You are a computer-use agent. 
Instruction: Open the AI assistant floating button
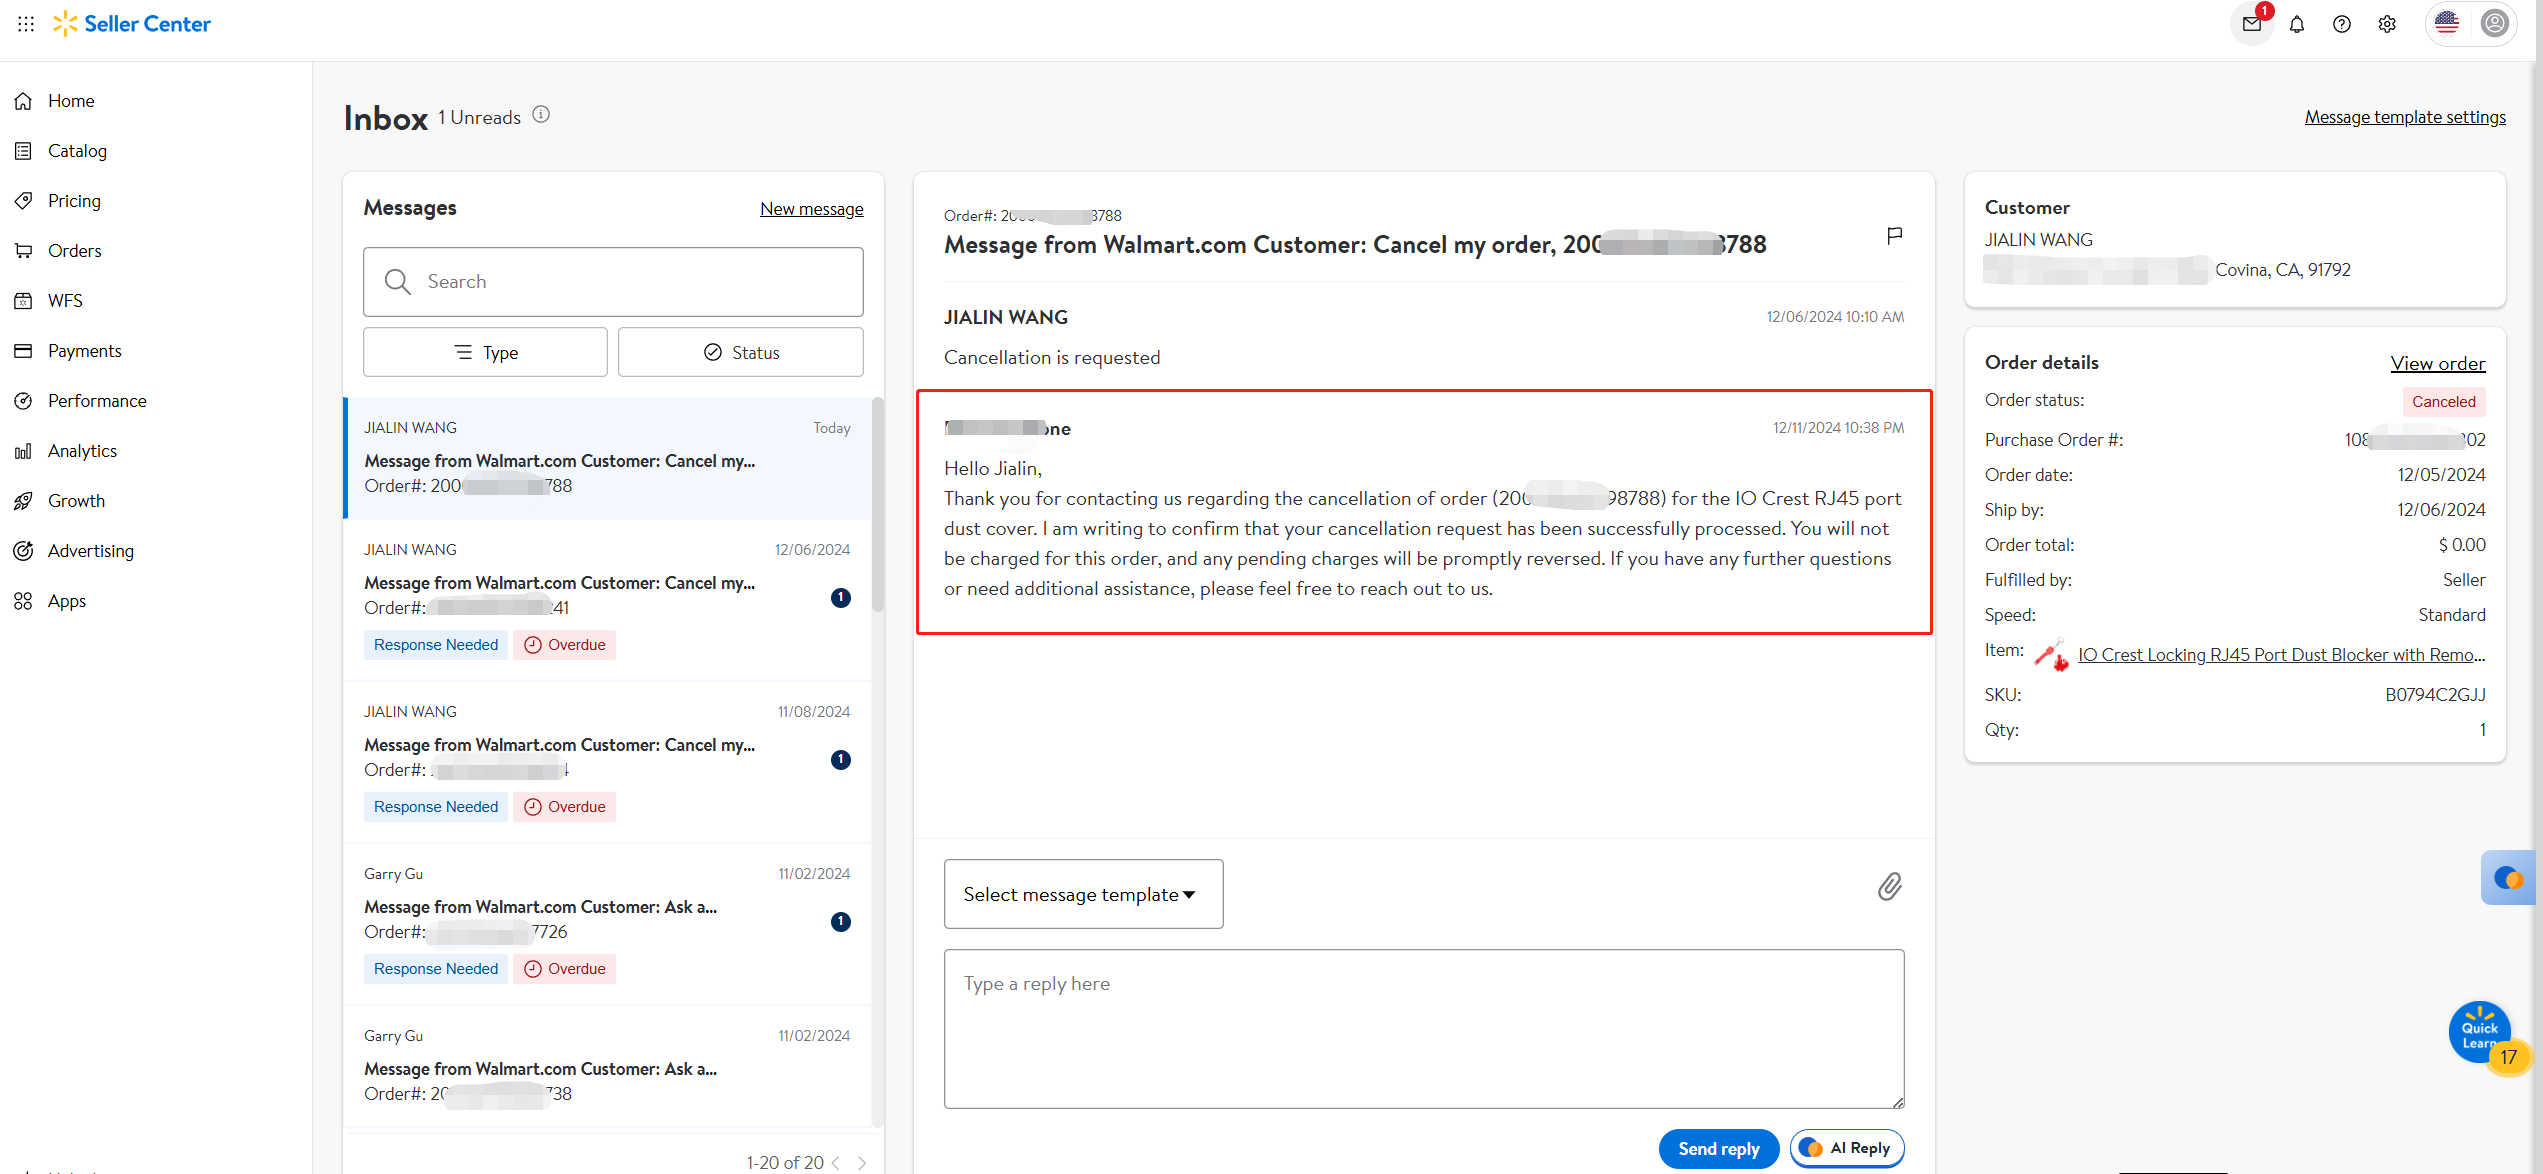click(2509, 878)
